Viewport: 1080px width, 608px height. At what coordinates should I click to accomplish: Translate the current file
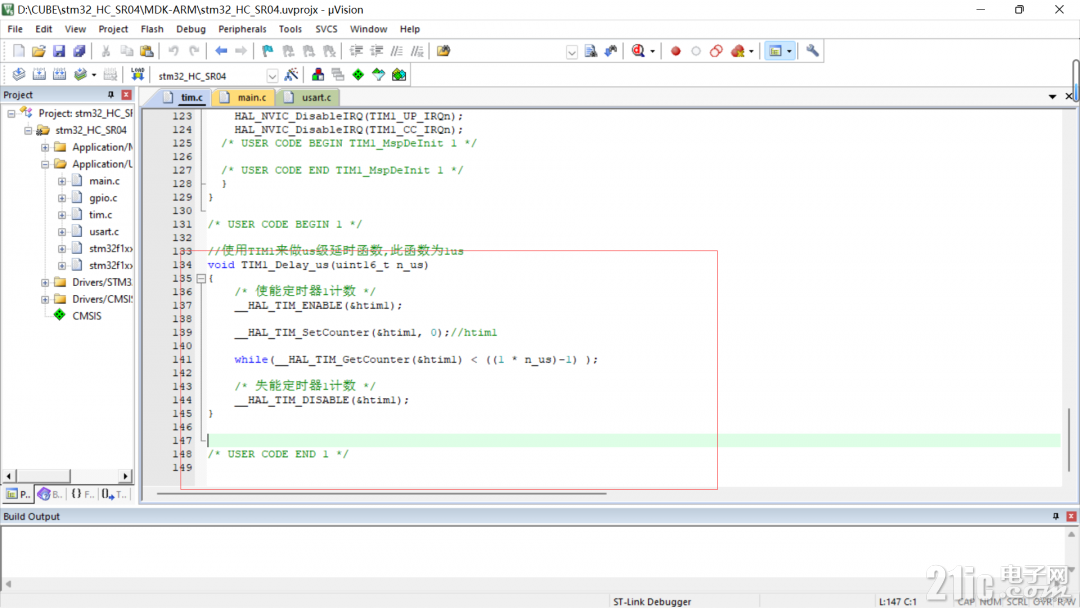[x=19, y=74]
